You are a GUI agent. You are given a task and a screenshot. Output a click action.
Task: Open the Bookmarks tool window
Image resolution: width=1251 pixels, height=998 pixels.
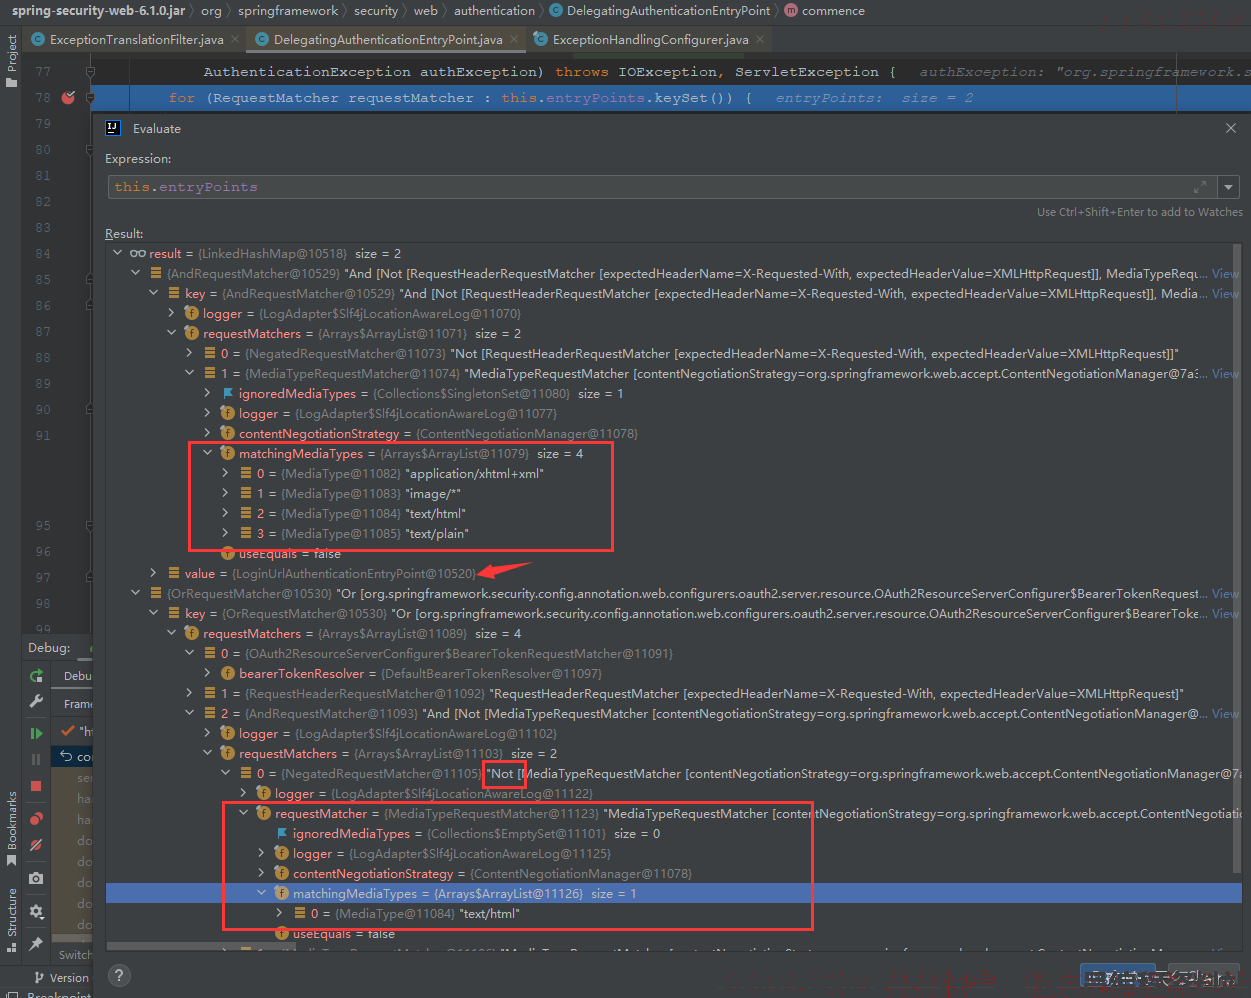click(x=12, y=828)
